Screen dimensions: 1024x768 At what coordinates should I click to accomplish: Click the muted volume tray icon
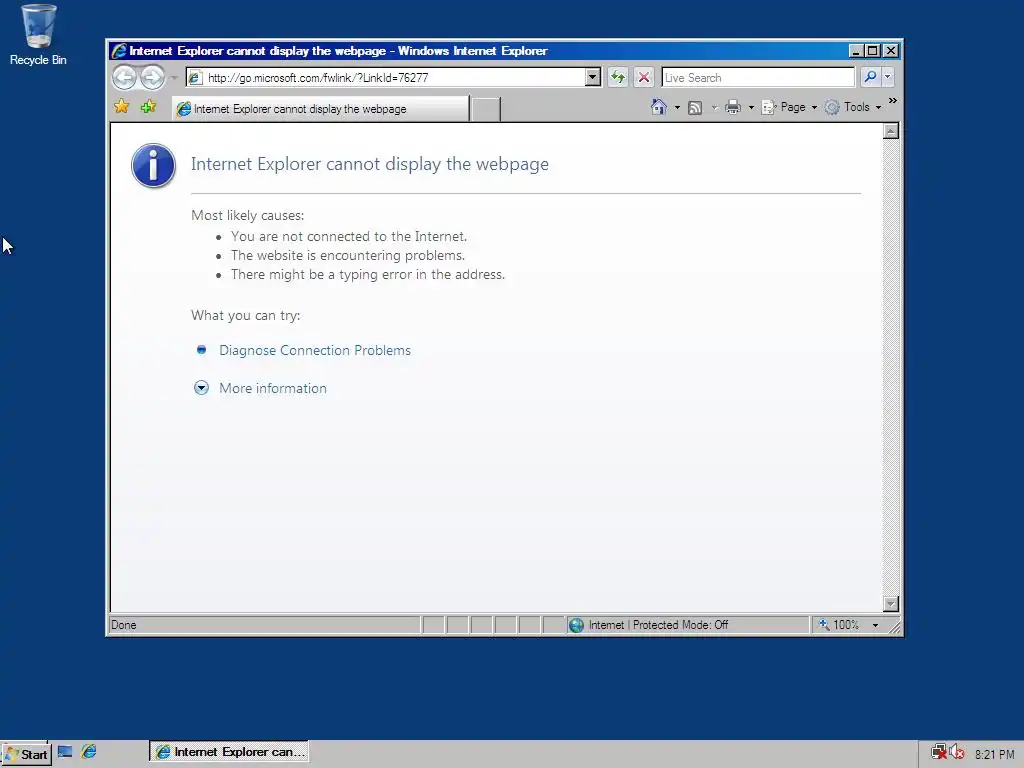click(957, 752)
